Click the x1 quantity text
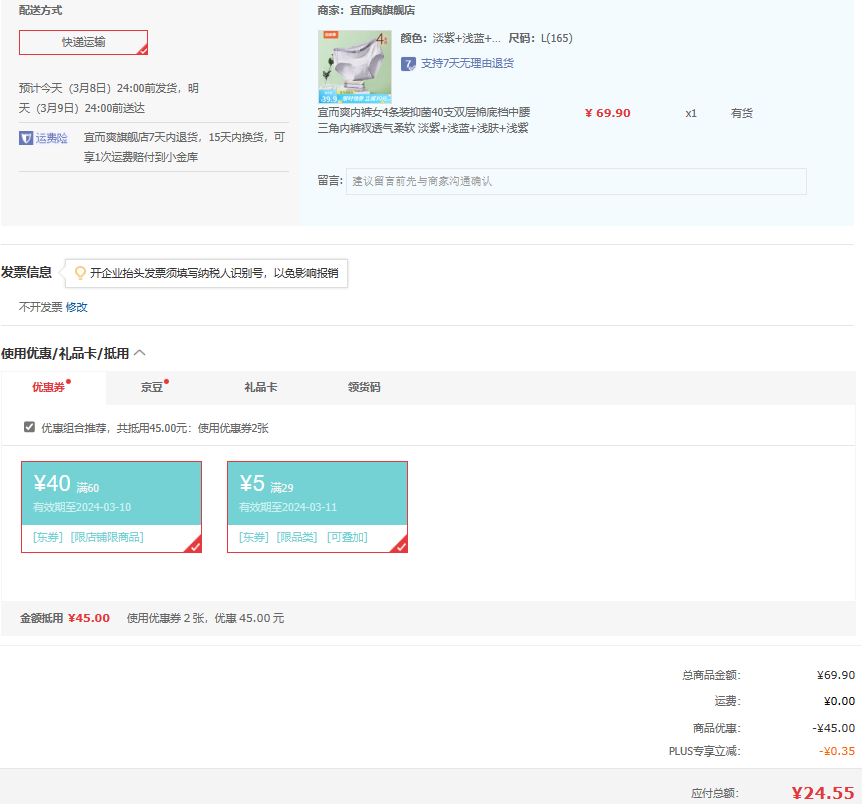The height and width of the screenshot is (804, 862). tap(691, 113)
